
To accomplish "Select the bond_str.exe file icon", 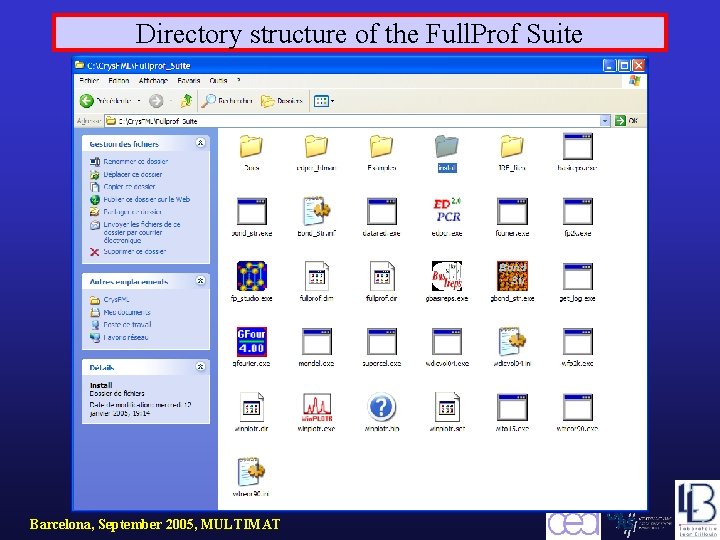I will [252, 211].
